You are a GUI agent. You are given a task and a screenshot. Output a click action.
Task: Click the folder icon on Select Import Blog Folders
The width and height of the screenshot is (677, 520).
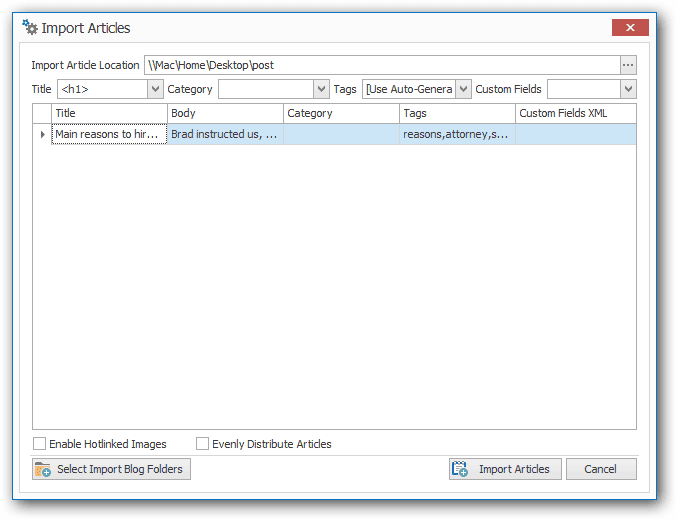pos(43,469)
